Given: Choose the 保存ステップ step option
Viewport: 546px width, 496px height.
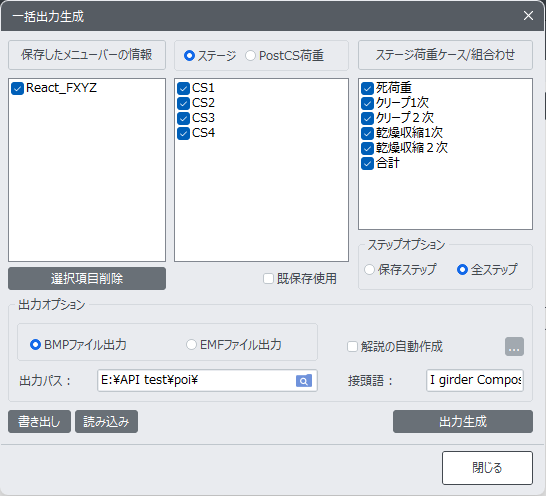Looking at the screenshot, I should pos(369,269).
